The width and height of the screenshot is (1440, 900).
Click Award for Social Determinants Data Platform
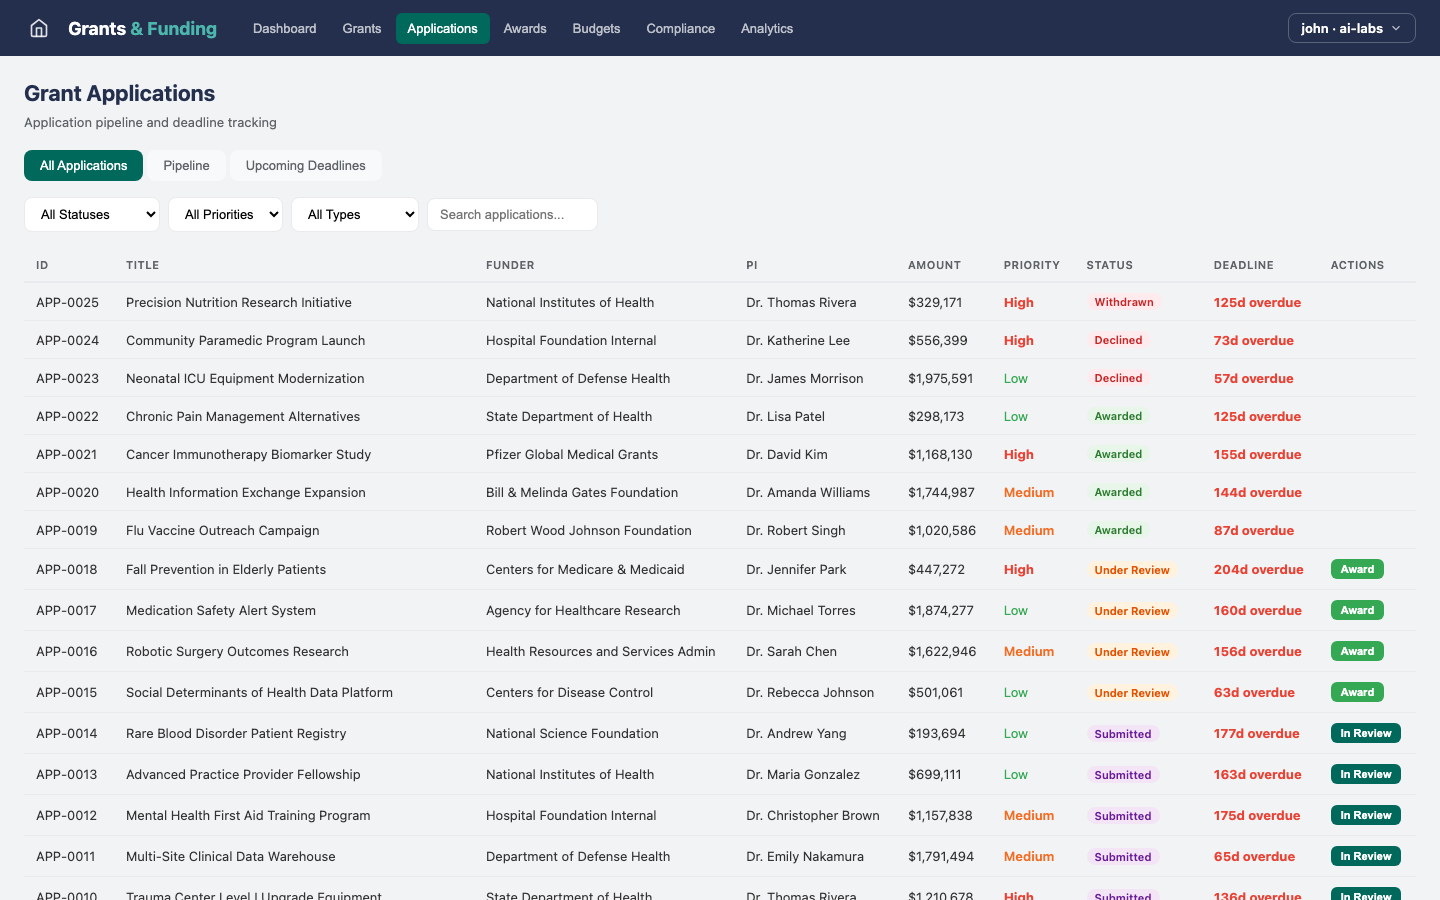coord(1357,692)
